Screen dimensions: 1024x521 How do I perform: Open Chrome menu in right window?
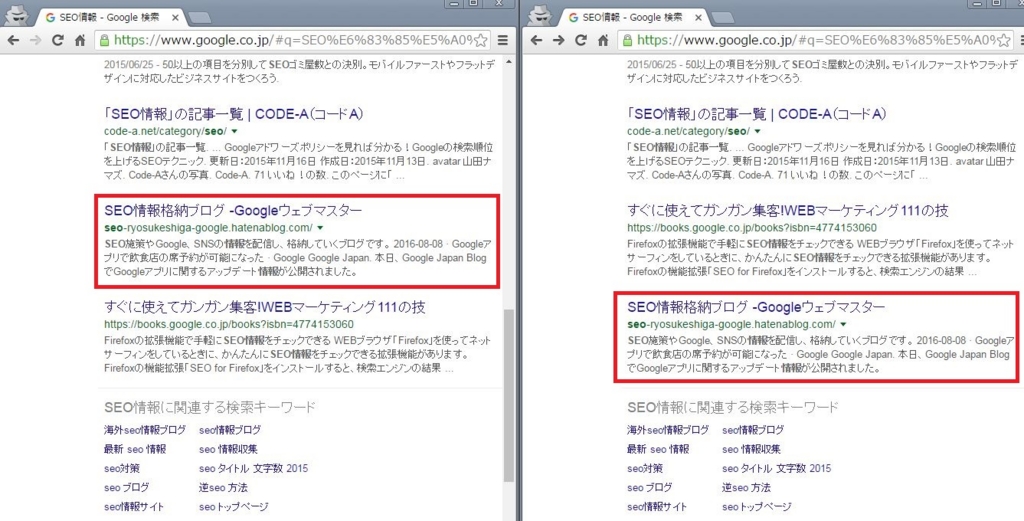1020,40
